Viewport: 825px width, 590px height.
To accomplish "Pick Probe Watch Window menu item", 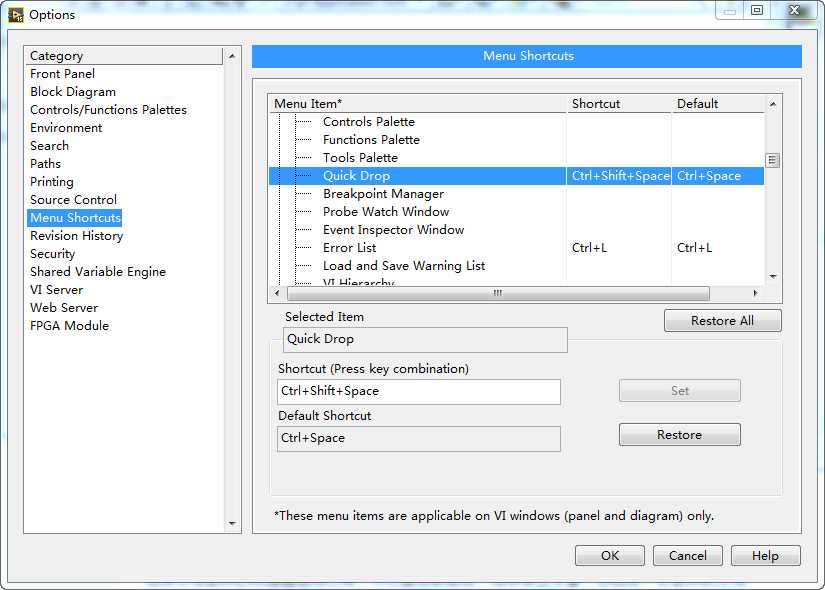I will pos(386,212).
